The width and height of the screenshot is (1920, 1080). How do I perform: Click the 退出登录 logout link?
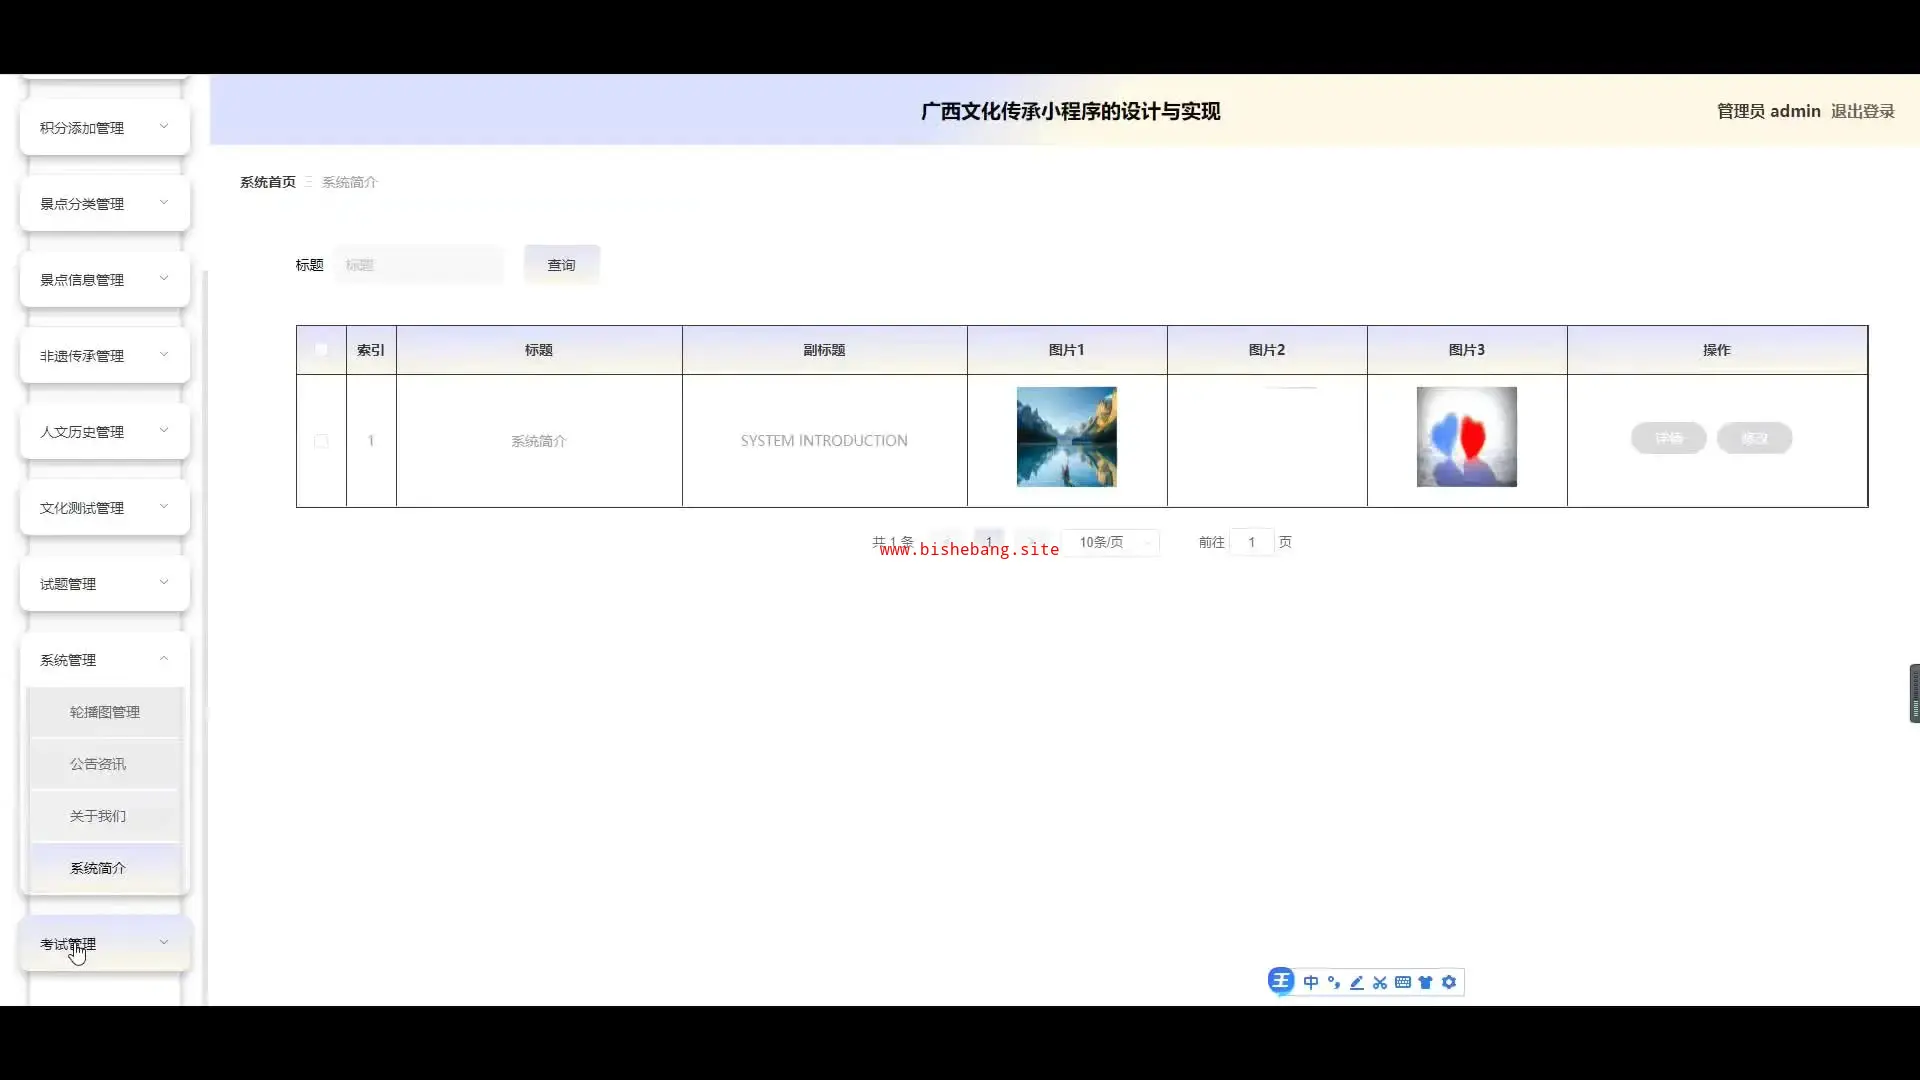(1862, 111)
